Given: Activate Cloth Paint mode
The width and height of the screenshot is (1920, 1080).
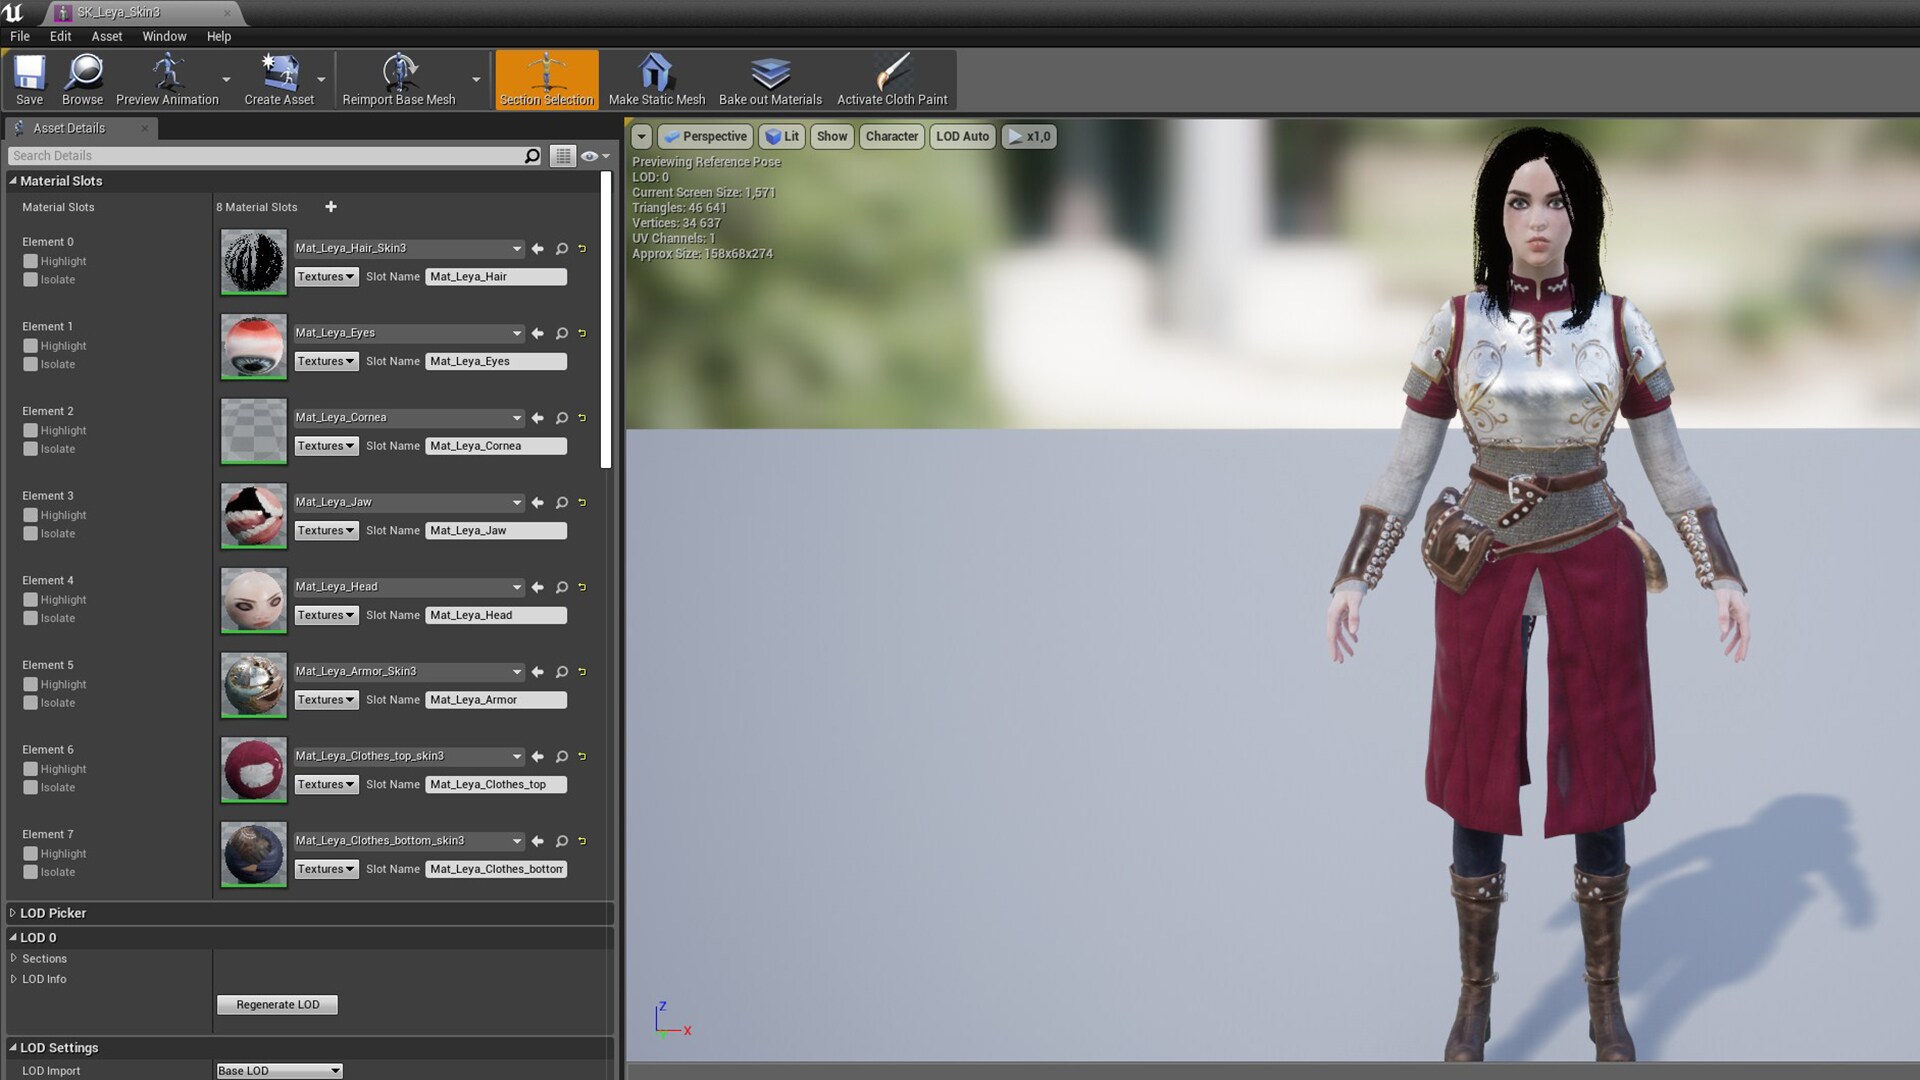Looking at the screenshot, I should (892, 79).
